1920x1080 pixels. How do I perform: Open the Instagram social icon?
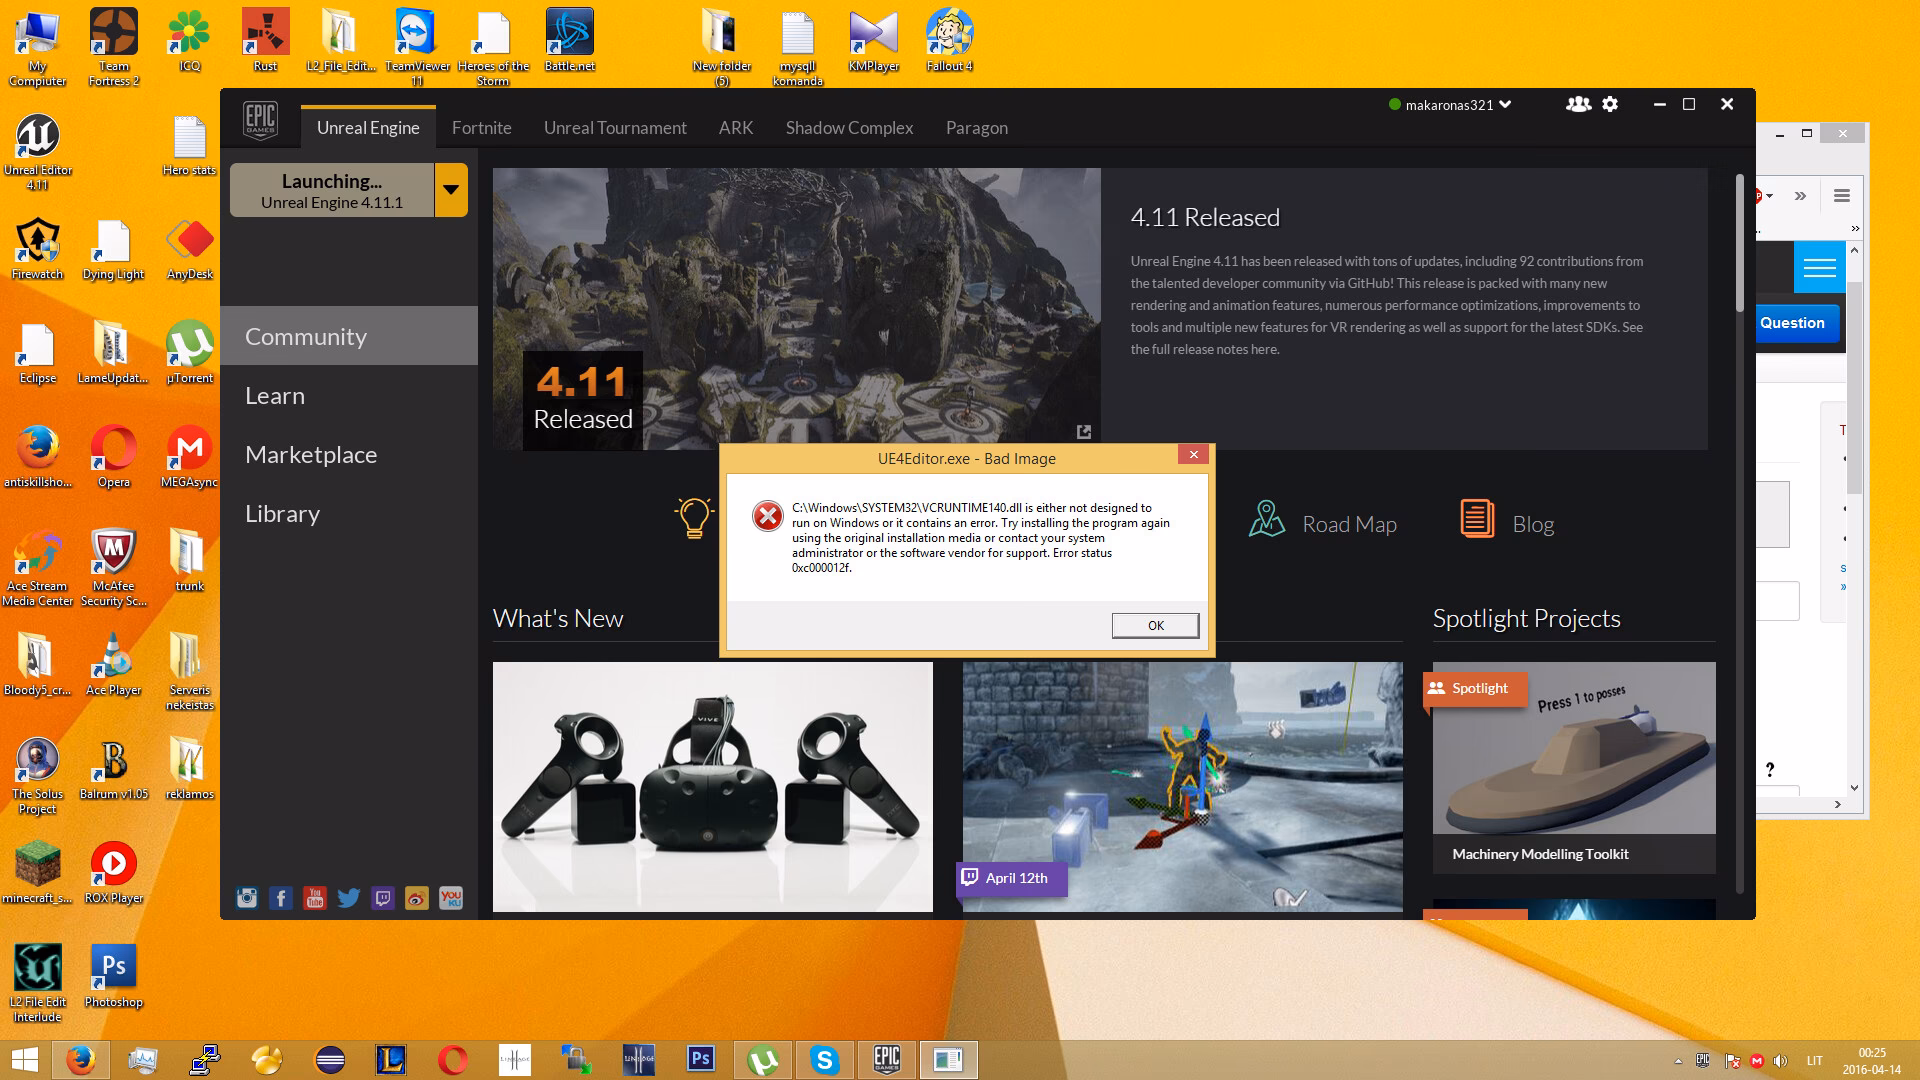pos(247,898)
